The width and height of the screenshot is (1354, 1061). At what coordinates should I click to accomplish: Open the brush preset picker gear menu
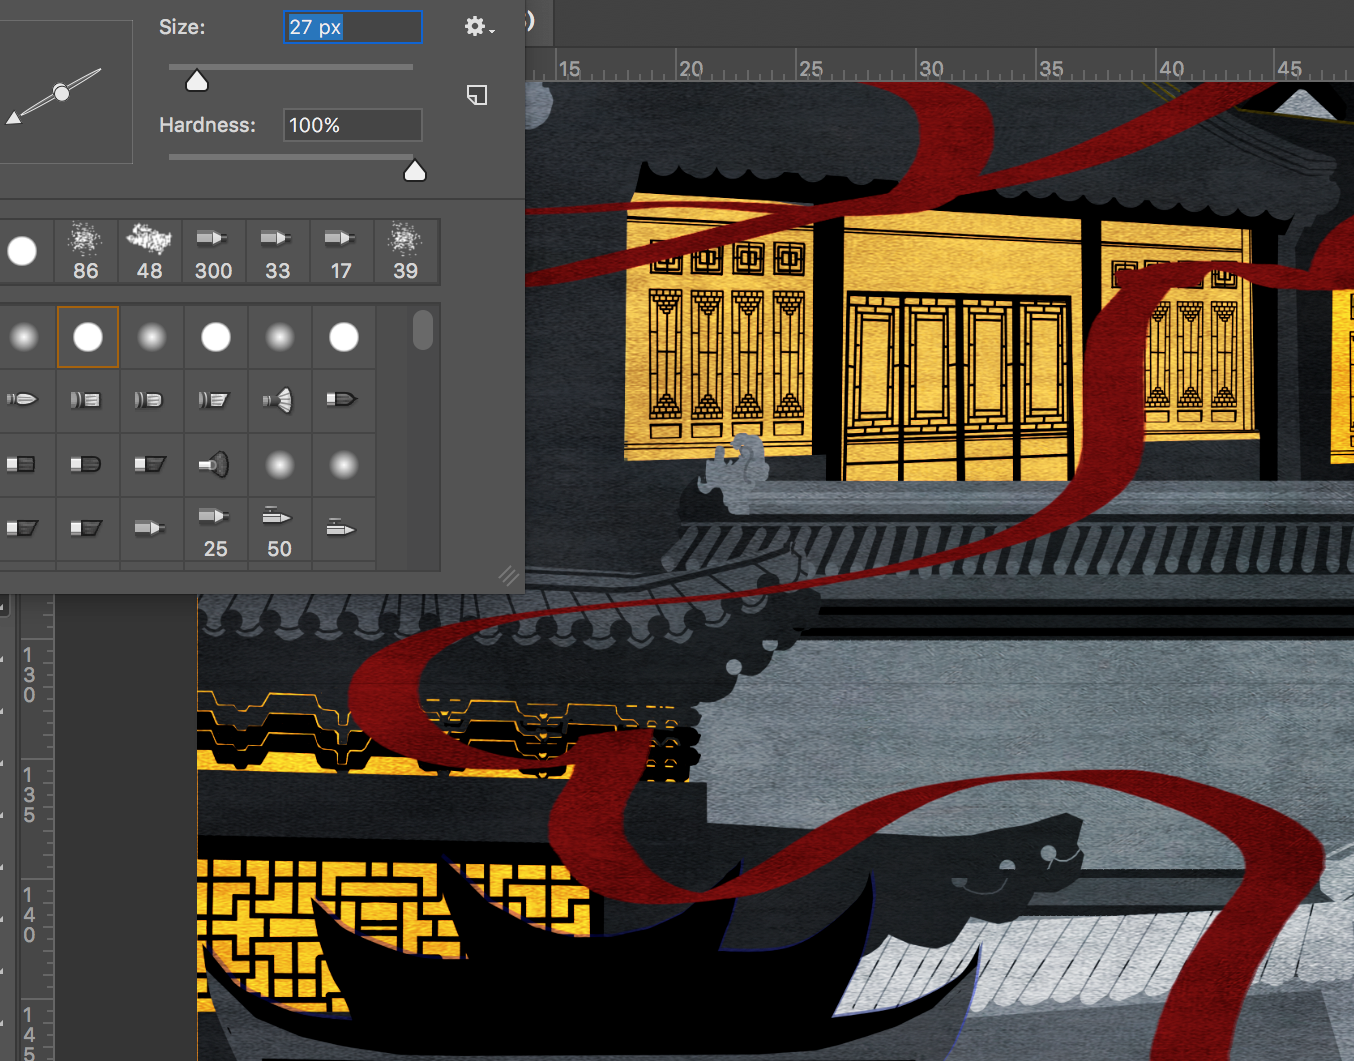pyautogui.click(x=479, y=27)
